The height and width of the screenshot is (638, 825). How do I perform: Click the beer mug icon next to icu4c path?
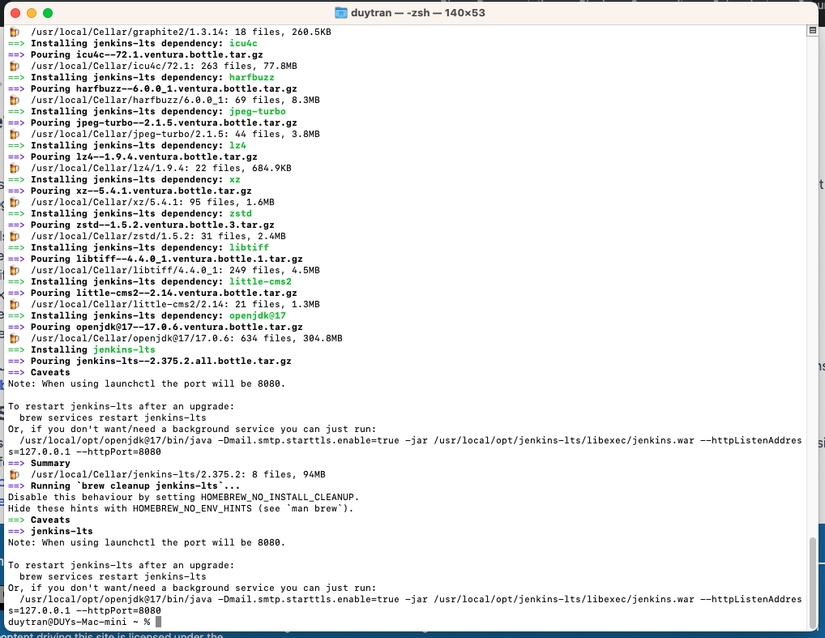pyautogui.click(x=14, y=66)
